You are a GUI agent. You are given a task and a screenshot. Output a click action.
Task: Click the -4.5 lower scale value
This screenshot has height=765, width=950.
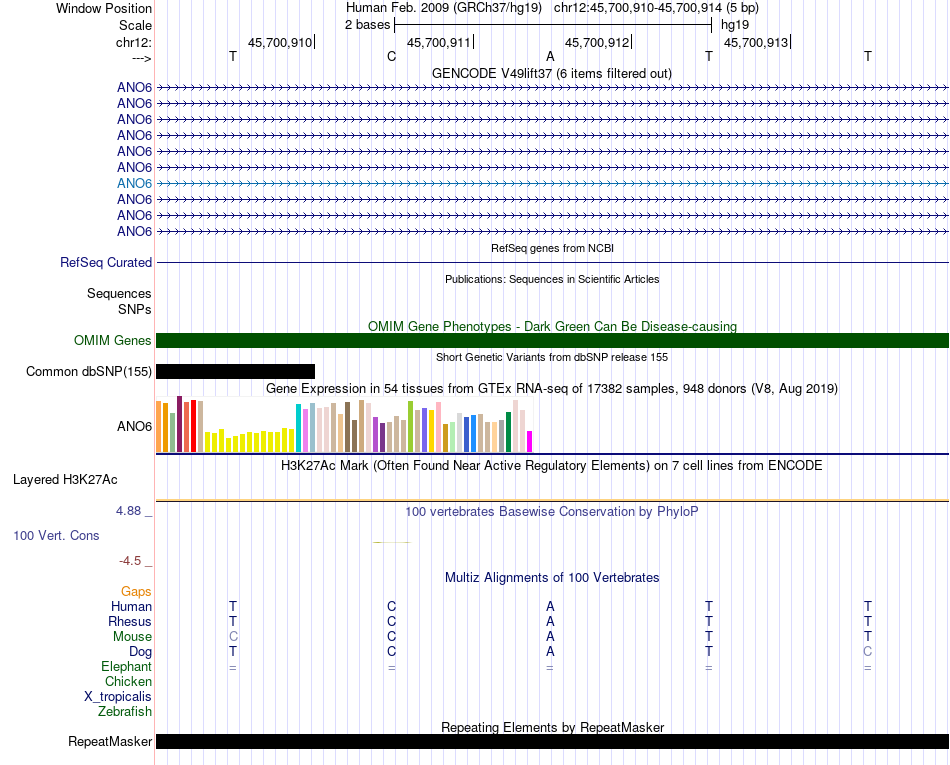pyautogui.click(x=130, y=561)
